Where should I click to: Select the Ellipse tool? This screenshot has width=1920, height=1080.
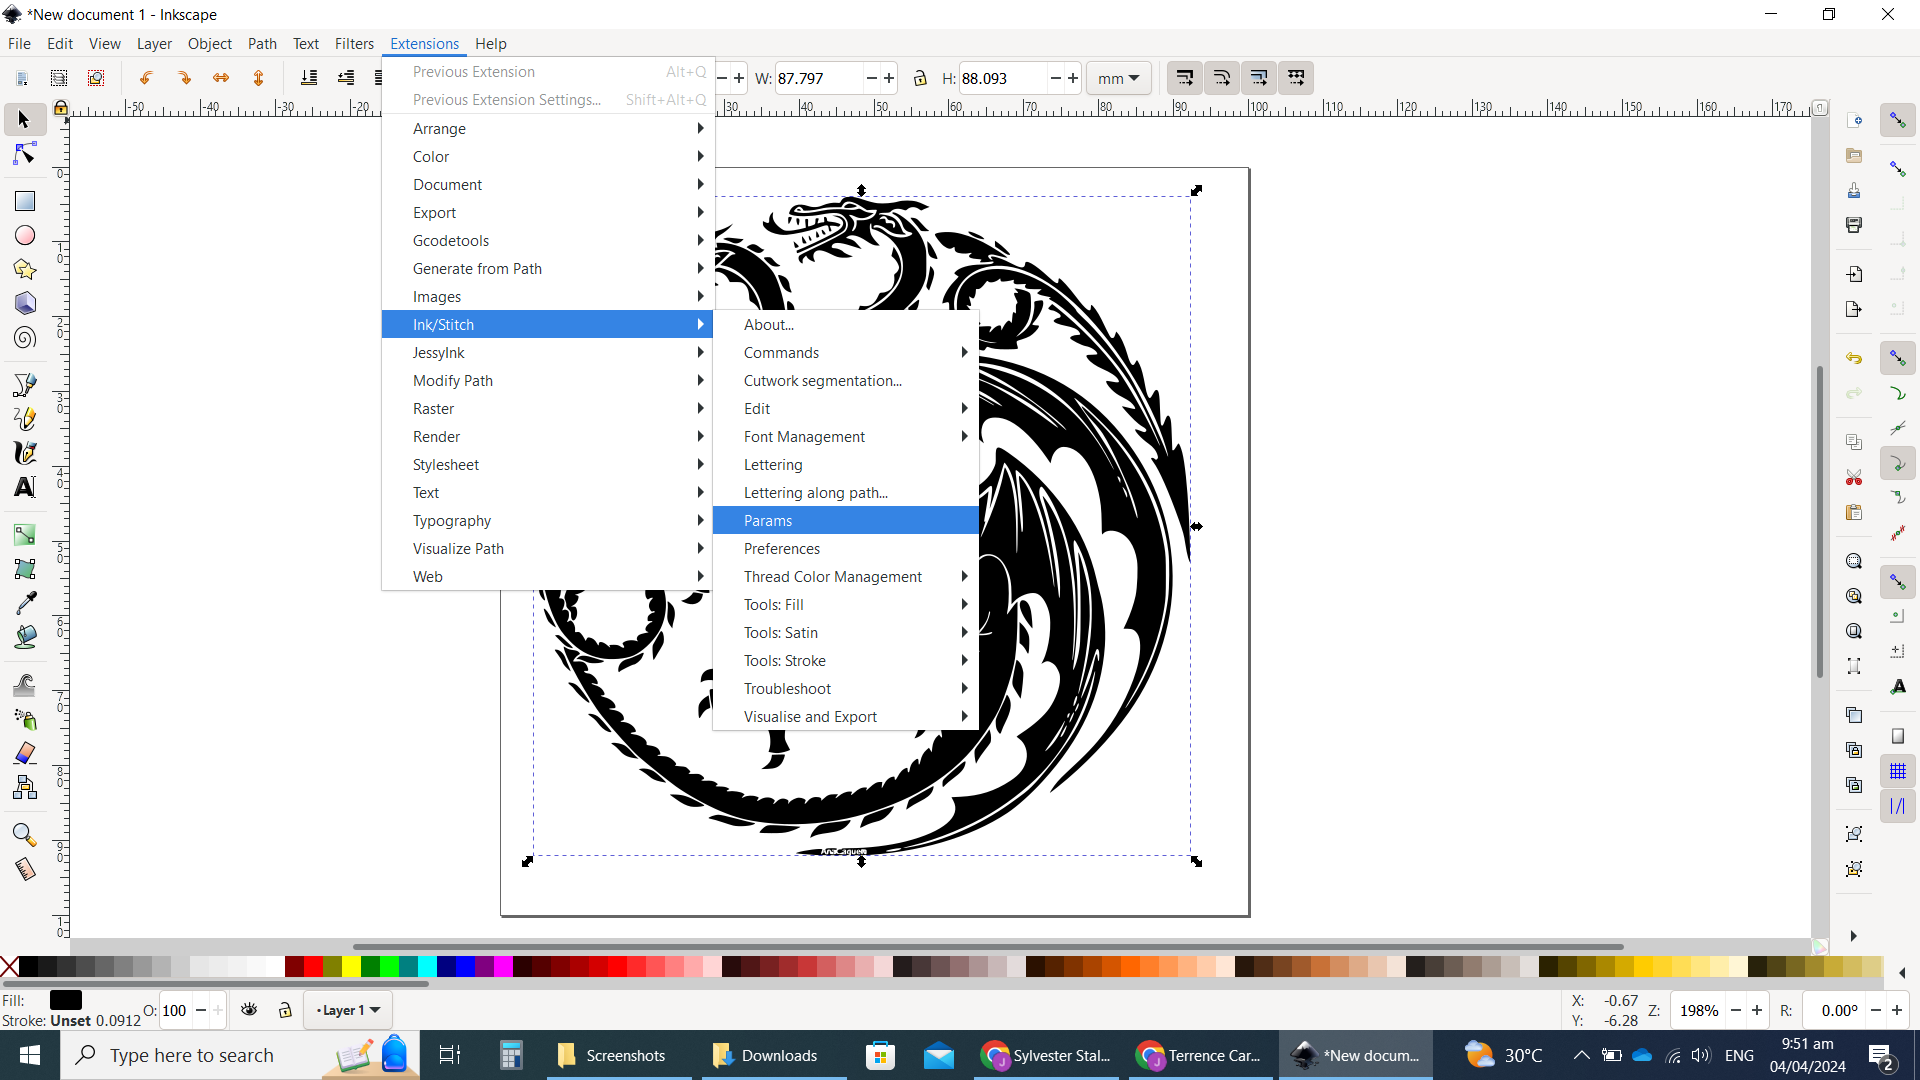(x=24, y=235)
